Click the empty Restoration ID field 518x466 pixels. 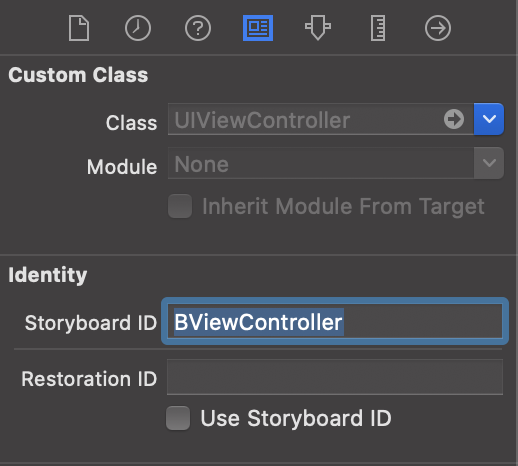[x=335, y=377]
